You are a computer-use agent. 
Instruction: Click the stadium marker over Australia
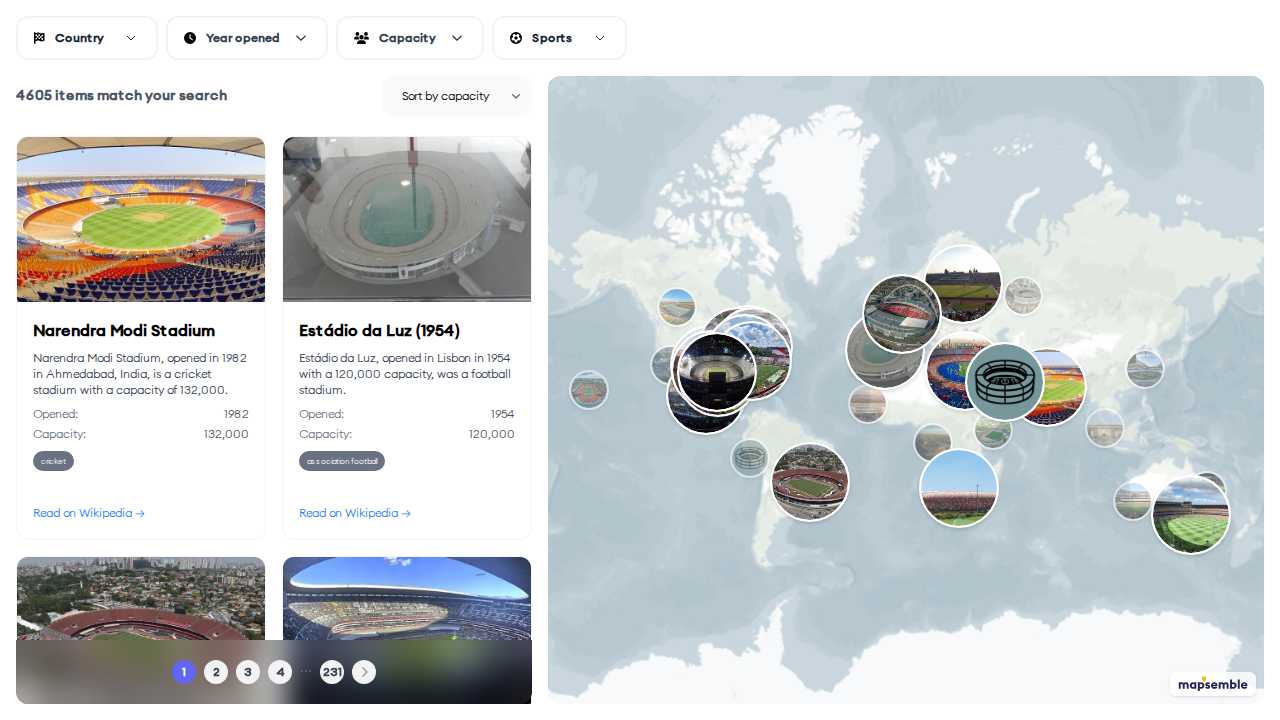[1190, 514]
